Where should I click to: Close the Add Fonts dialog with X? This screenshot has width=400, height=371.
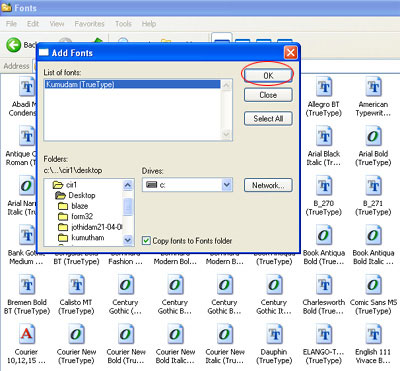(290, 52)
